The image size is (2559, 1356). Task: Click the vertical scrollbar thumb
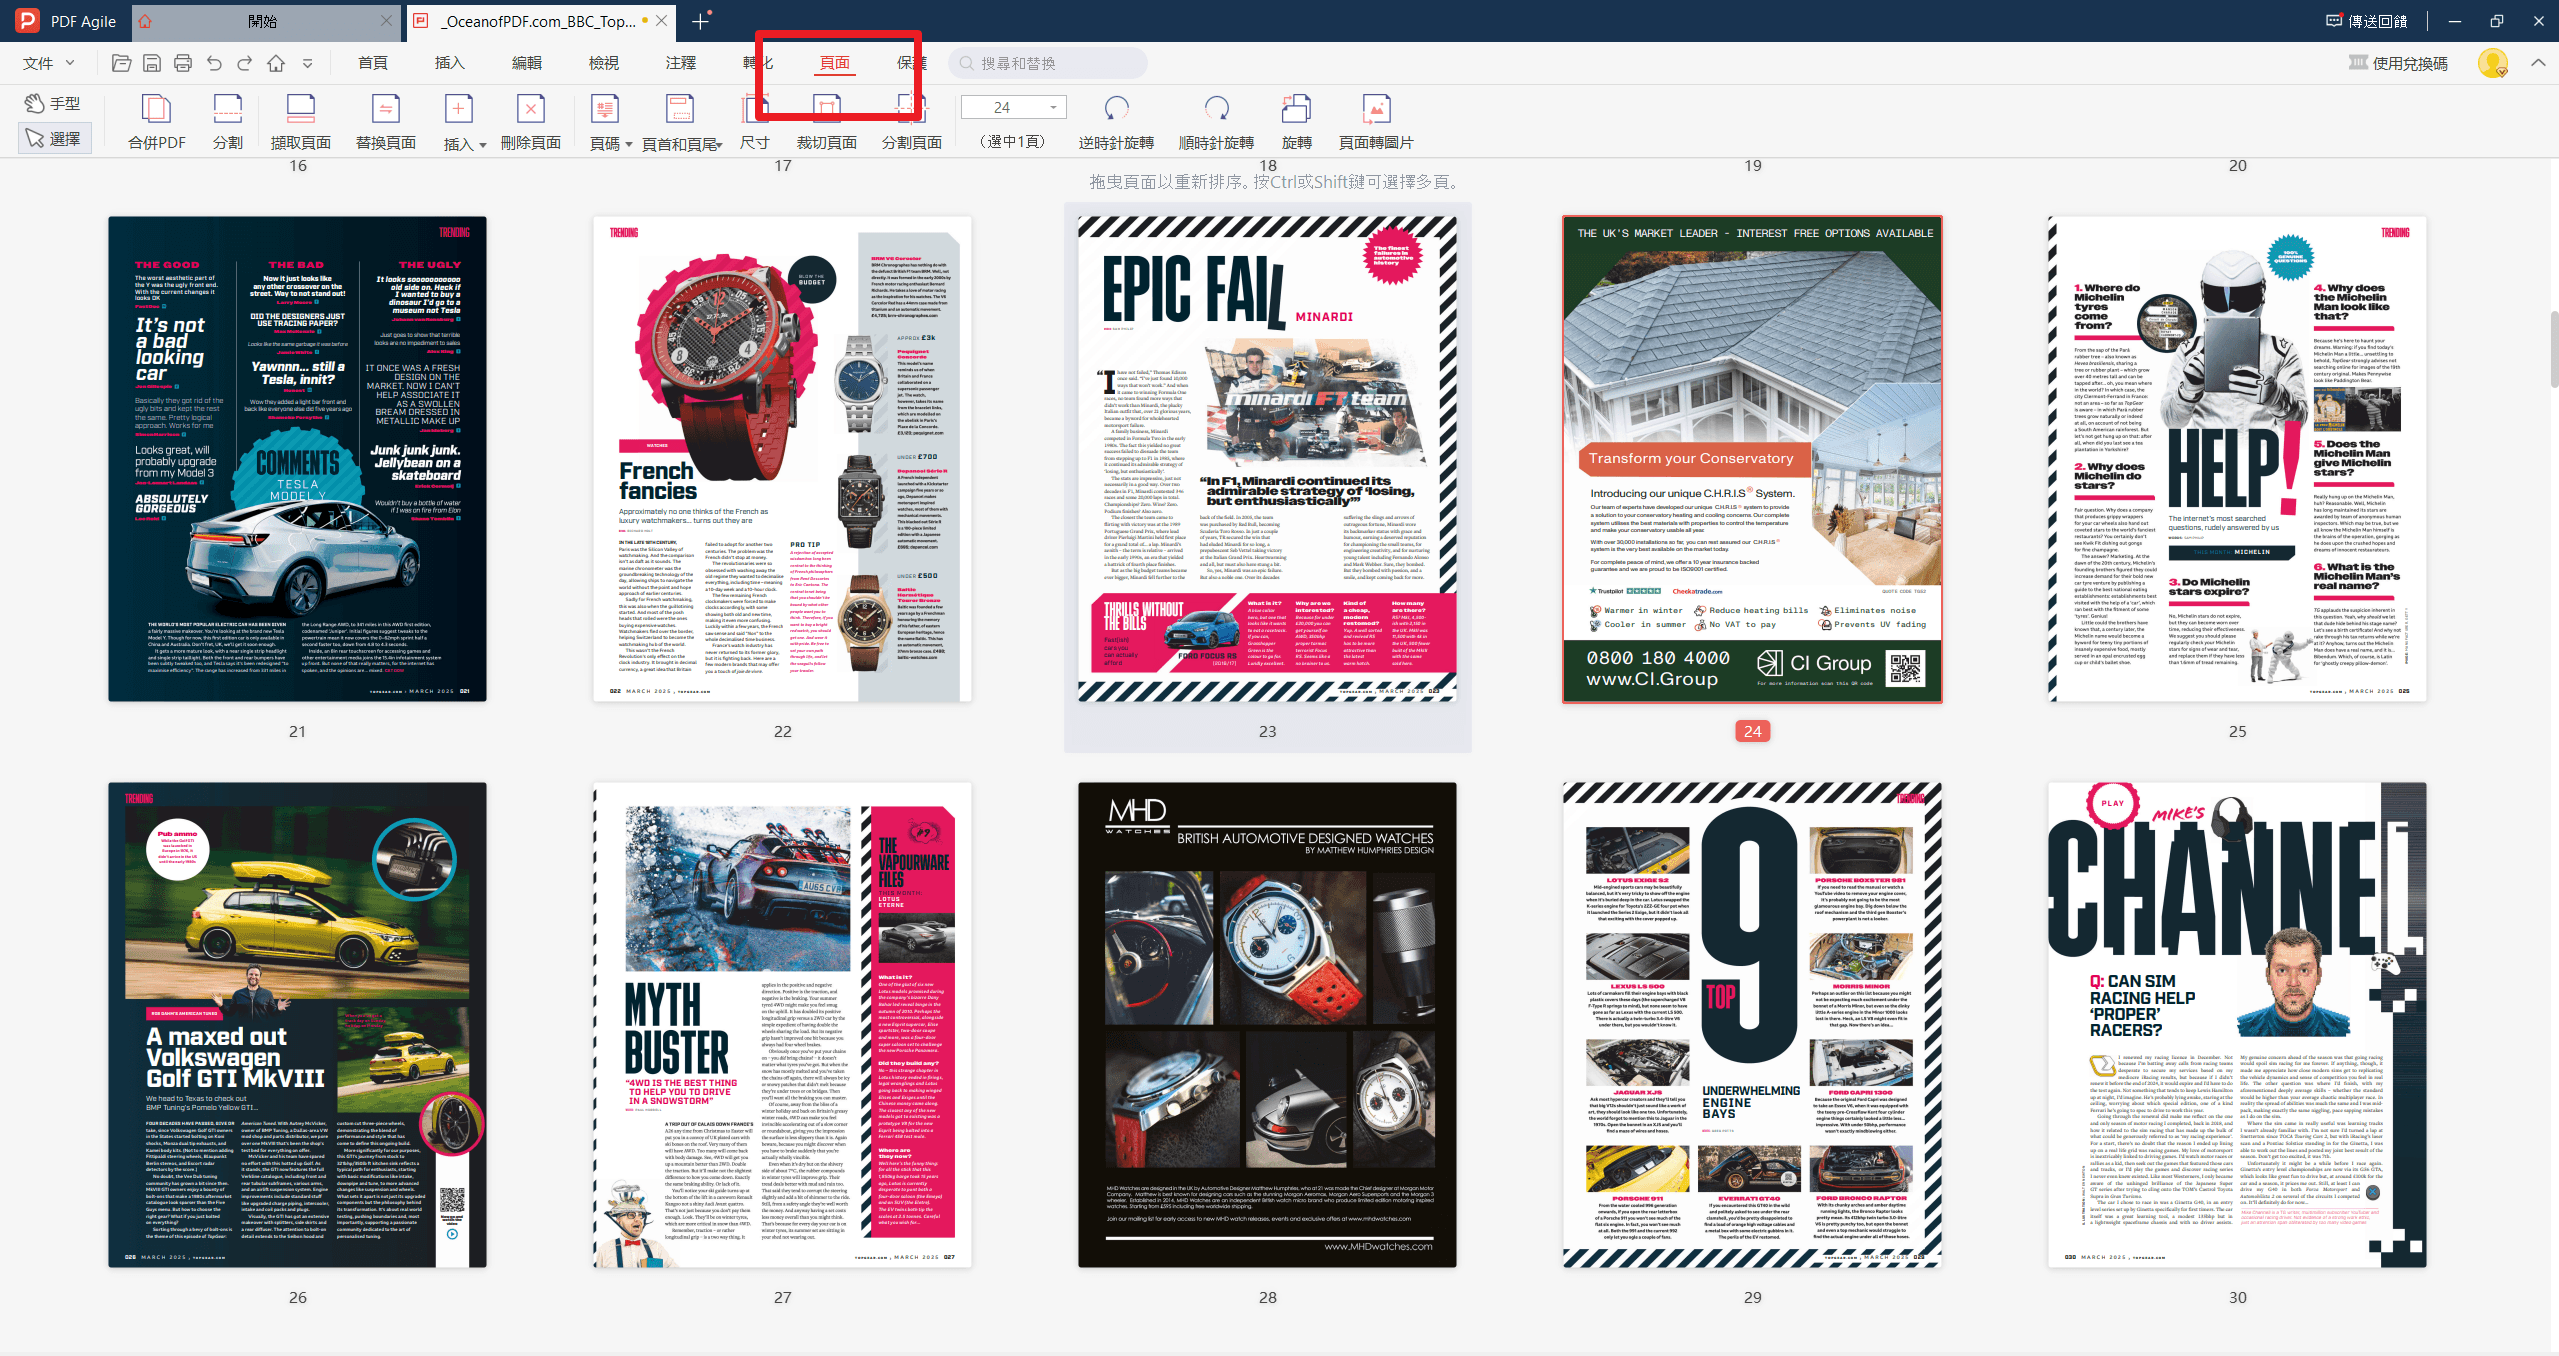point(2553,348)
